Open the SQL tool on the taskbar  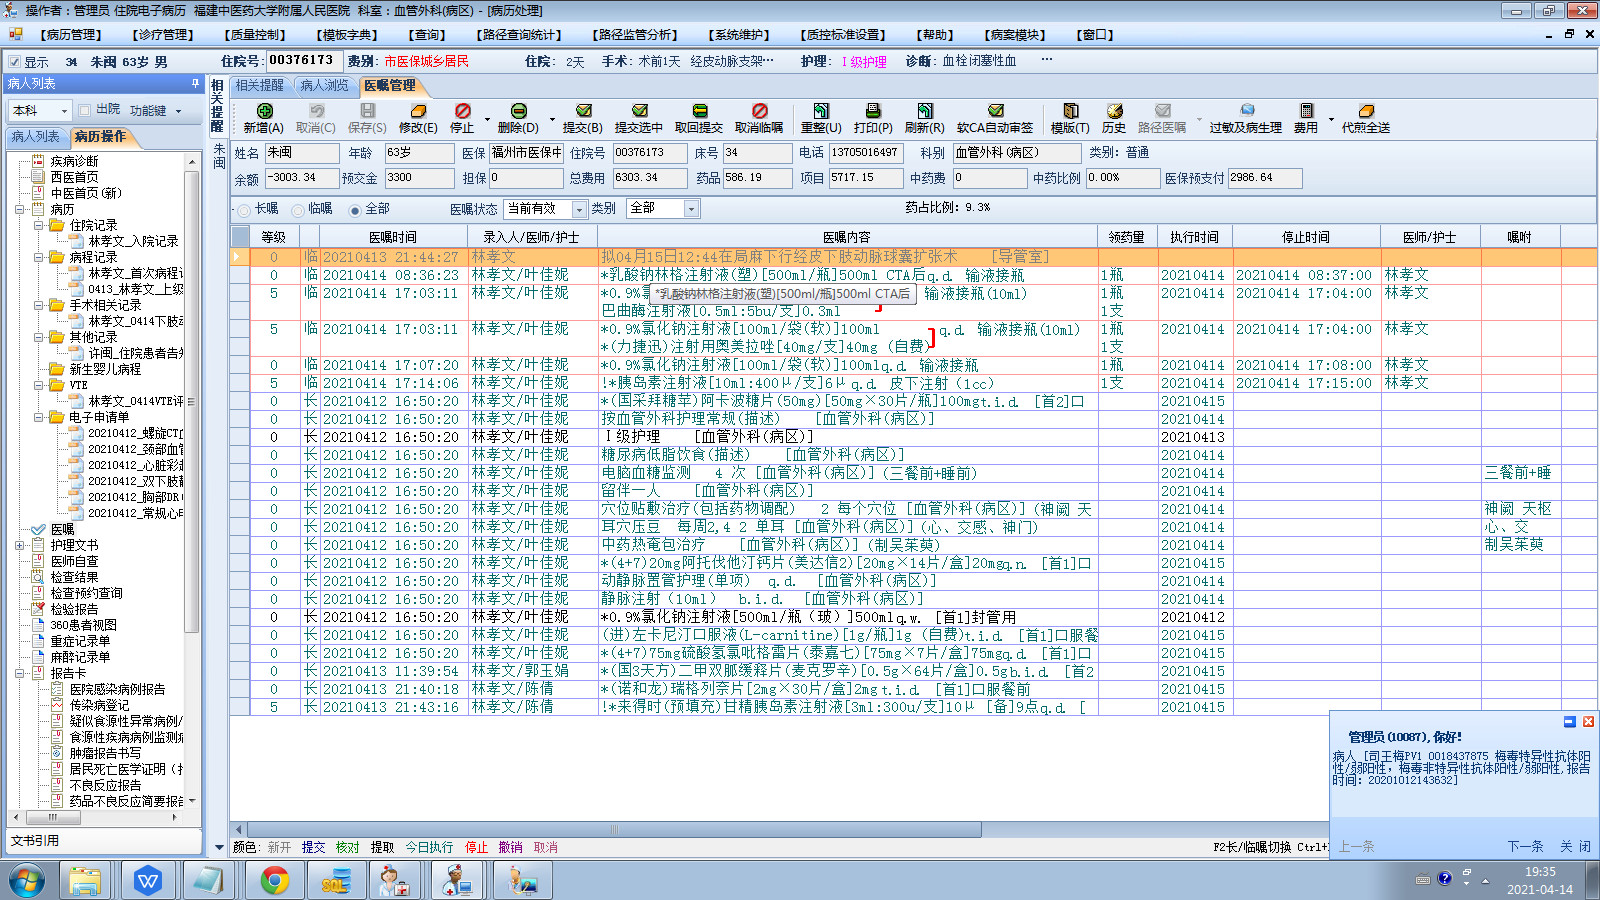coord(335,881)
